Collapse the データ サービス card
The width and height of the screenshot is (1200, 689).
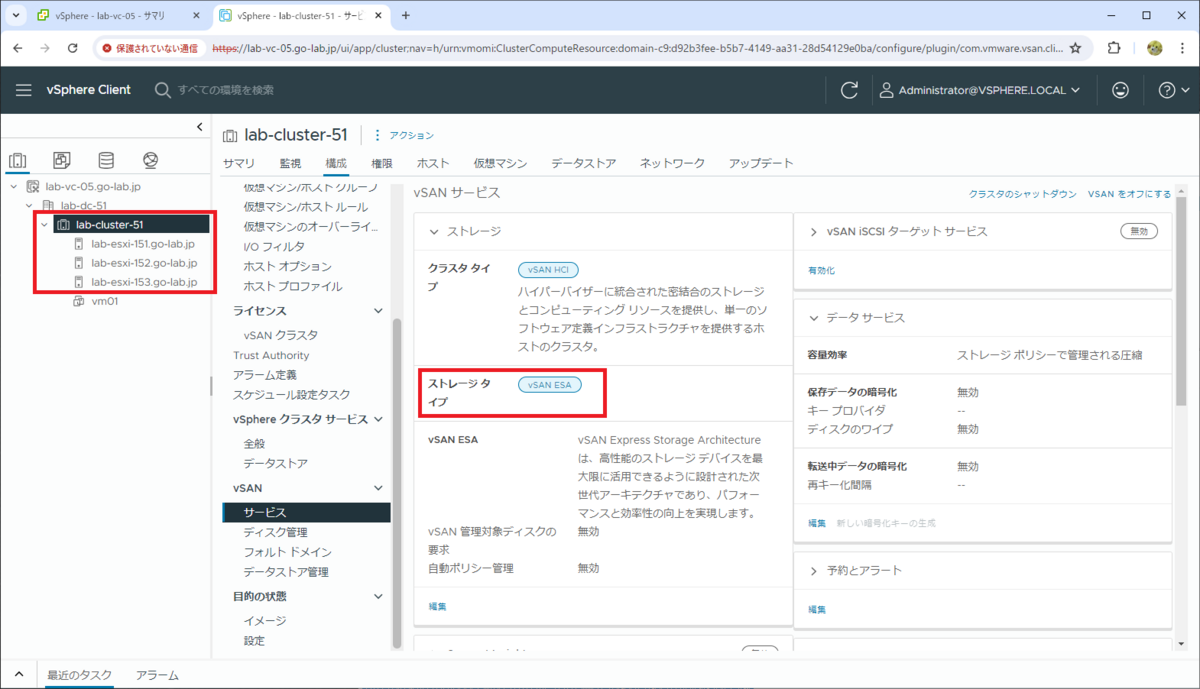pyautogui.click(x=814, y=318)
